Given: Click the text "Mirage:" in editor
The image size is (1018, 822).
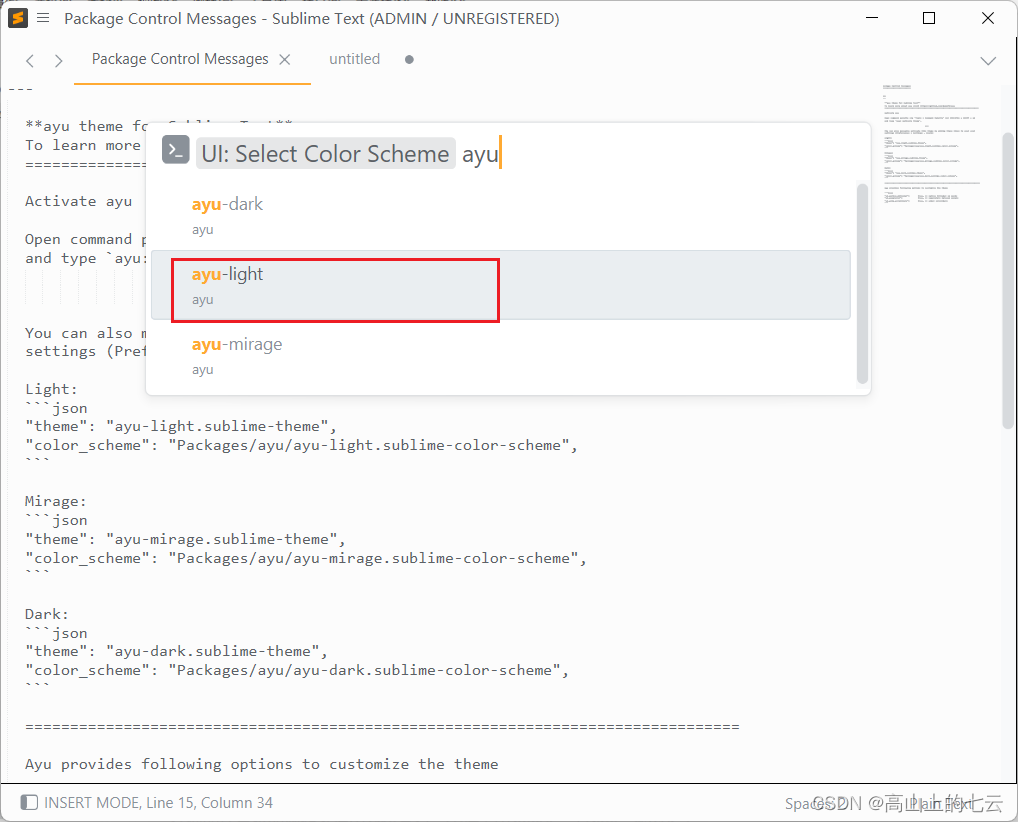Looking at the screenshot, I should click(56, 501).
